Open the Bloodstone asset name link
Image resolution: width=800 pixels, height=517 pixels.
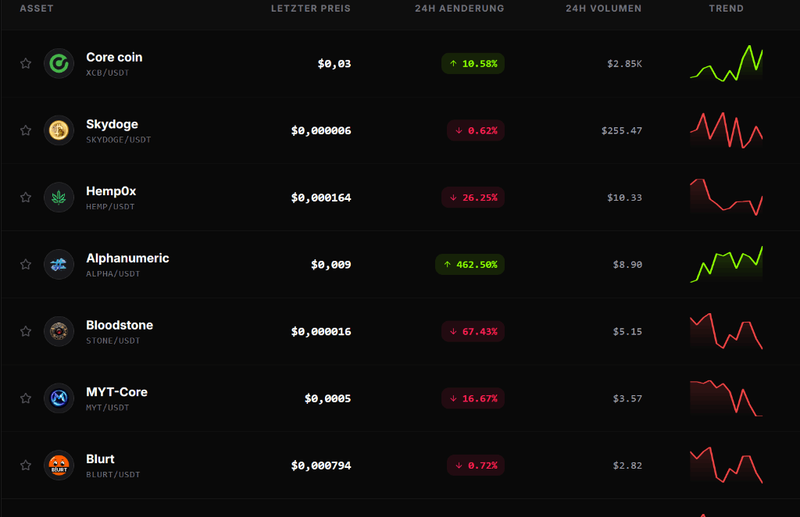tap(119, 325)
